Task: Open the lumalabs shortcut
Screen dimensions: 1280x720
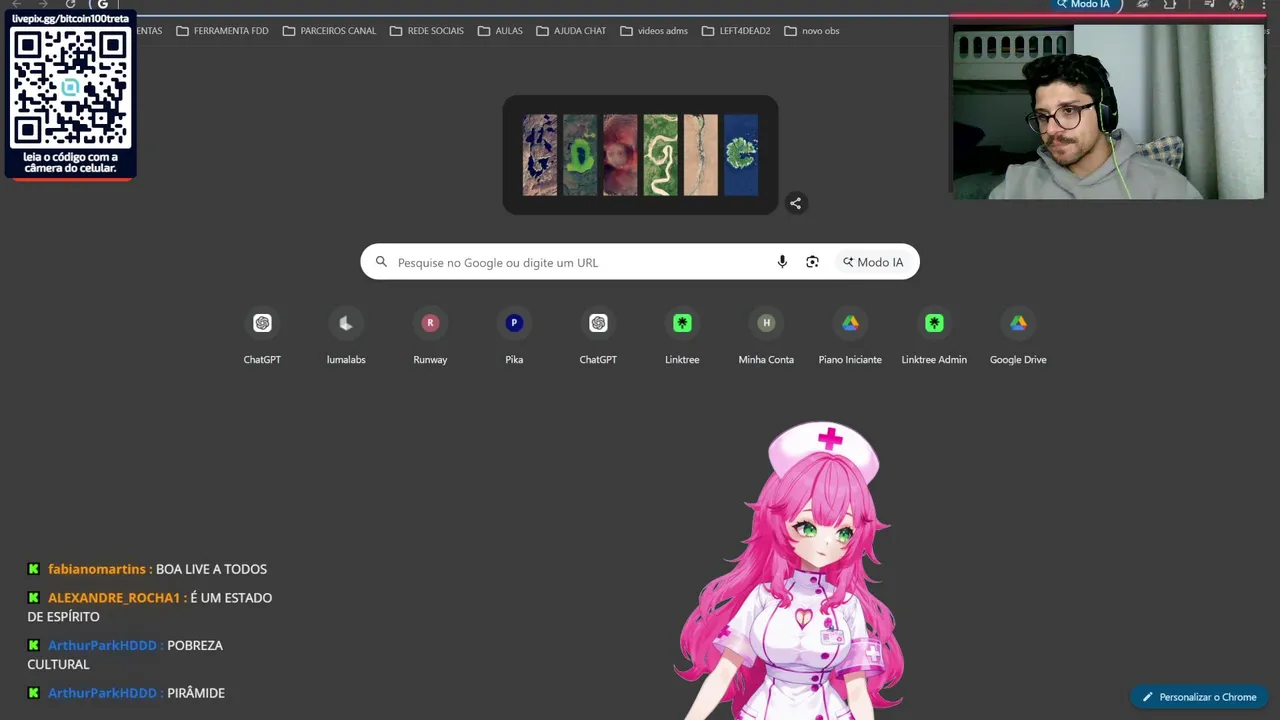Action: coord(346,337)
